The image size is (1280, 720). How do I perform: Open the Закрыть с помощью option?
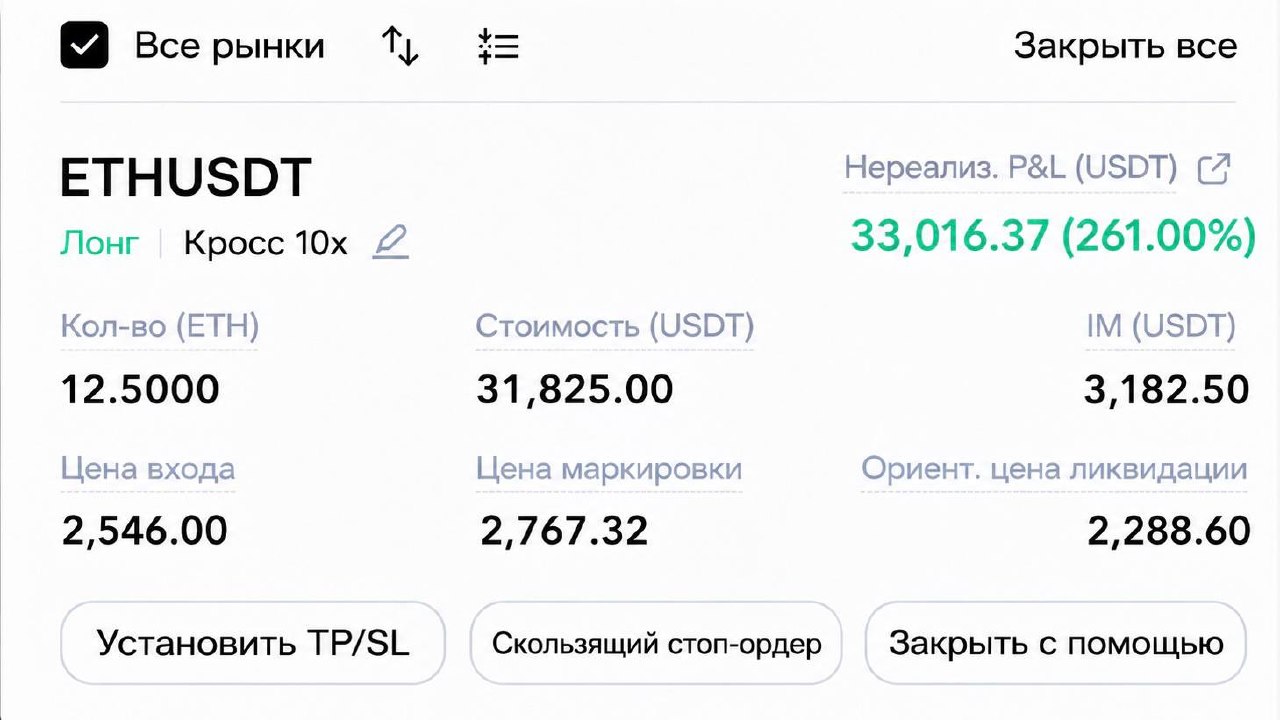(x=1056, y=642)
